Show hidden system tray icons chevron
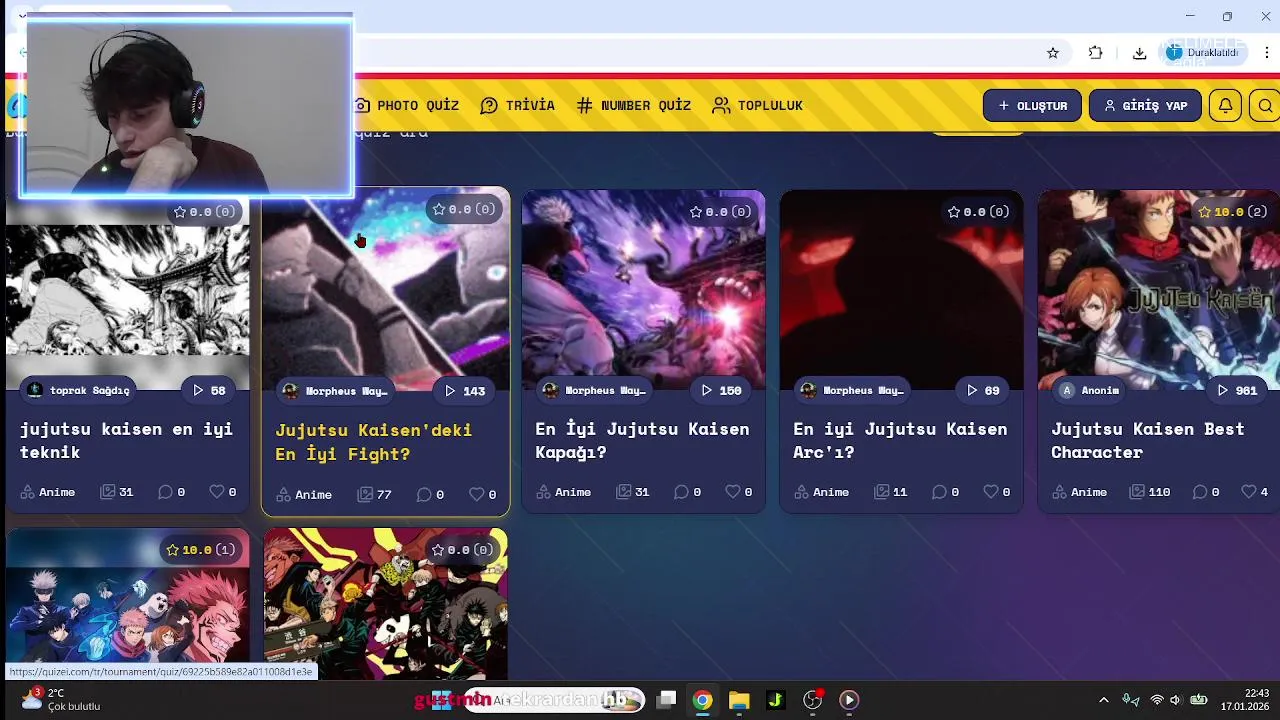This screenshot has width=1280, height=720. pyautogui.click(x=1103, y=700)
